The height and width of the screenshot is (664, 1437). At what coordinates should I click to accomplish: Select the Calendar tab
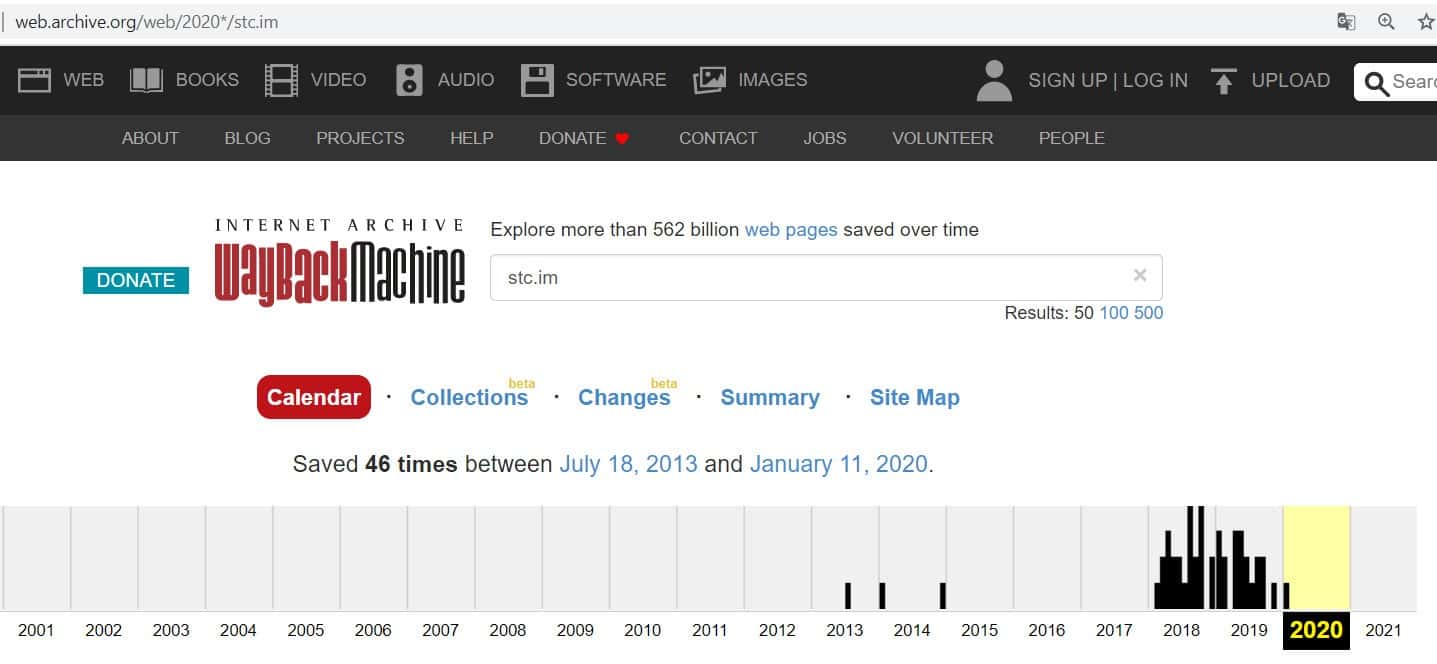click(x=314, y=397)
